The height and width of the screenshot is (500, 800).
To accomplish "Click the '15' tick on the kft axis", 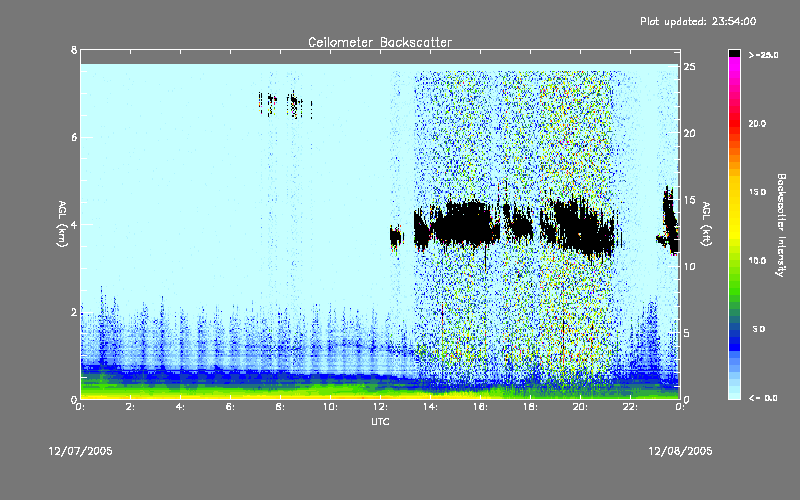I will (x=689, y=200).
